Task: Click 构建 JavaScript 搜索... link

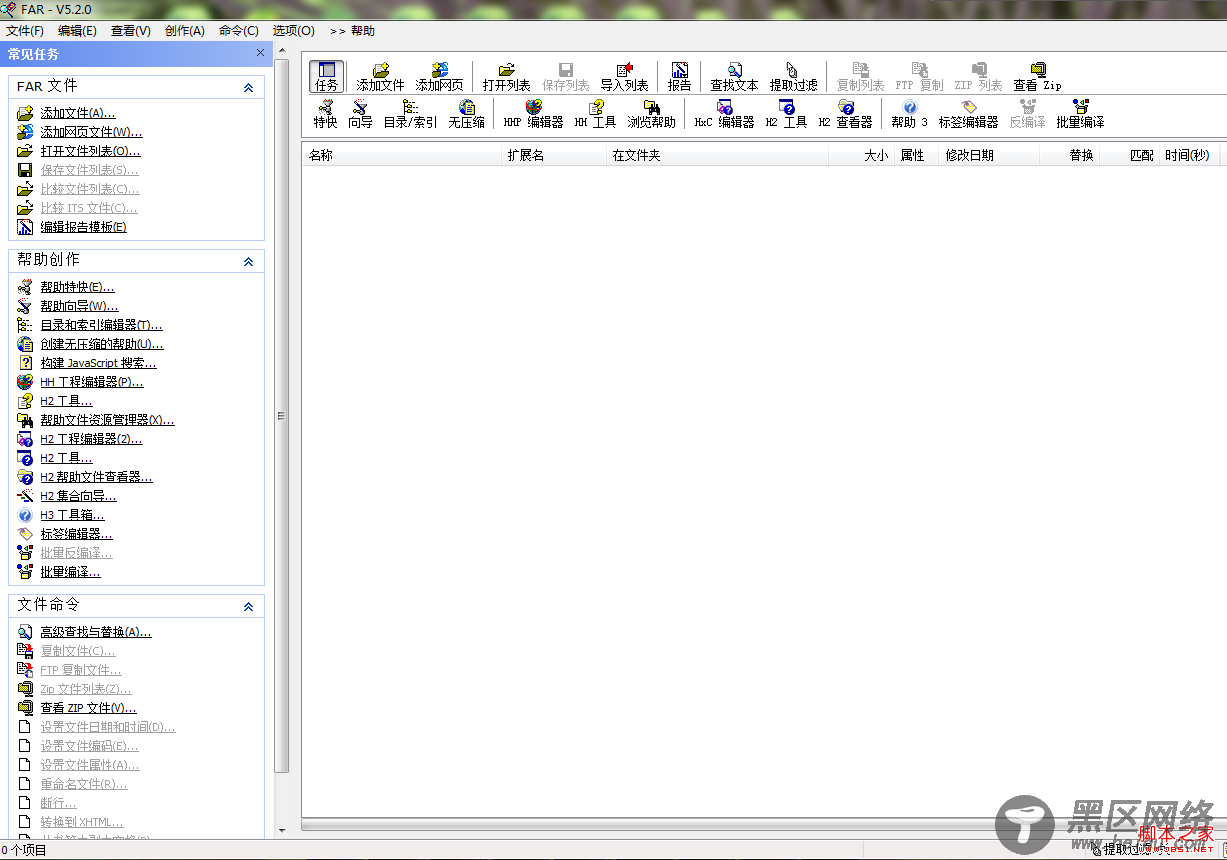Action: pyautogui.click(x=98, y=363)
